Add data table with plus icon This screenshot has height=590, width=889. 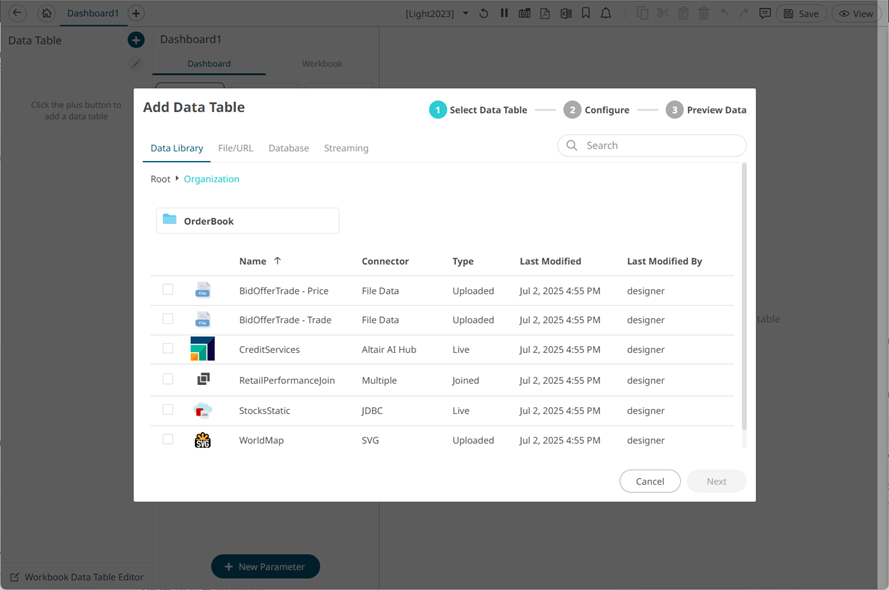tap(136, 40)
